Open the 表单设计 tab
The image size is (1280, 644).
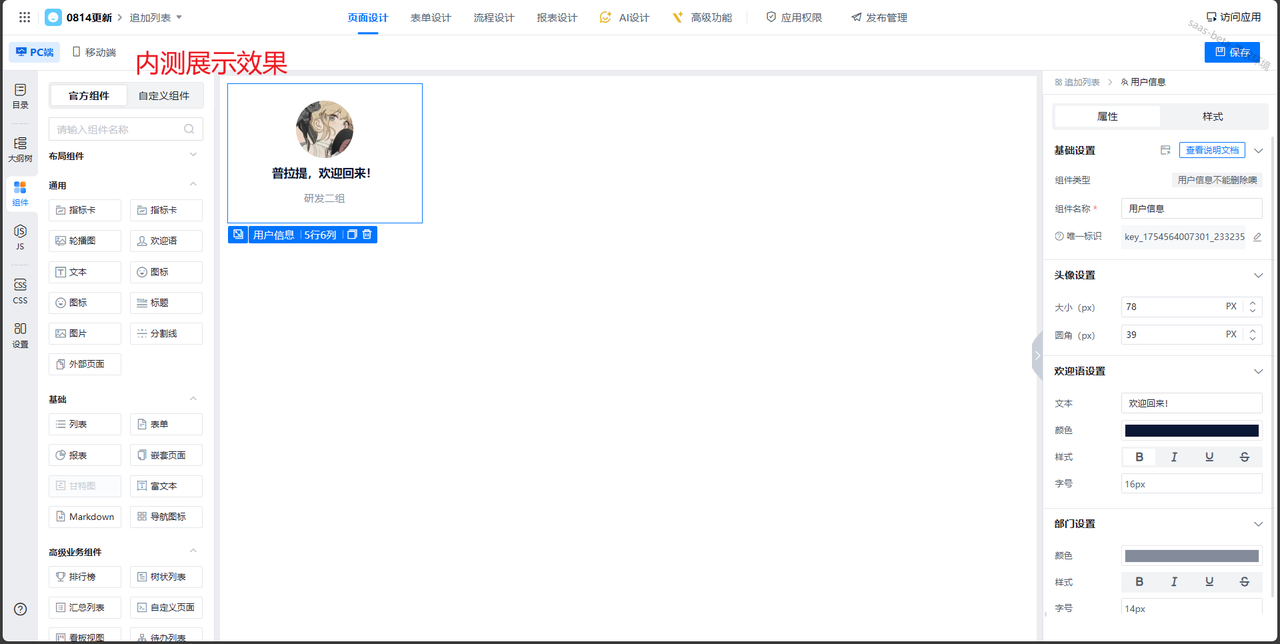pos(430,17)
